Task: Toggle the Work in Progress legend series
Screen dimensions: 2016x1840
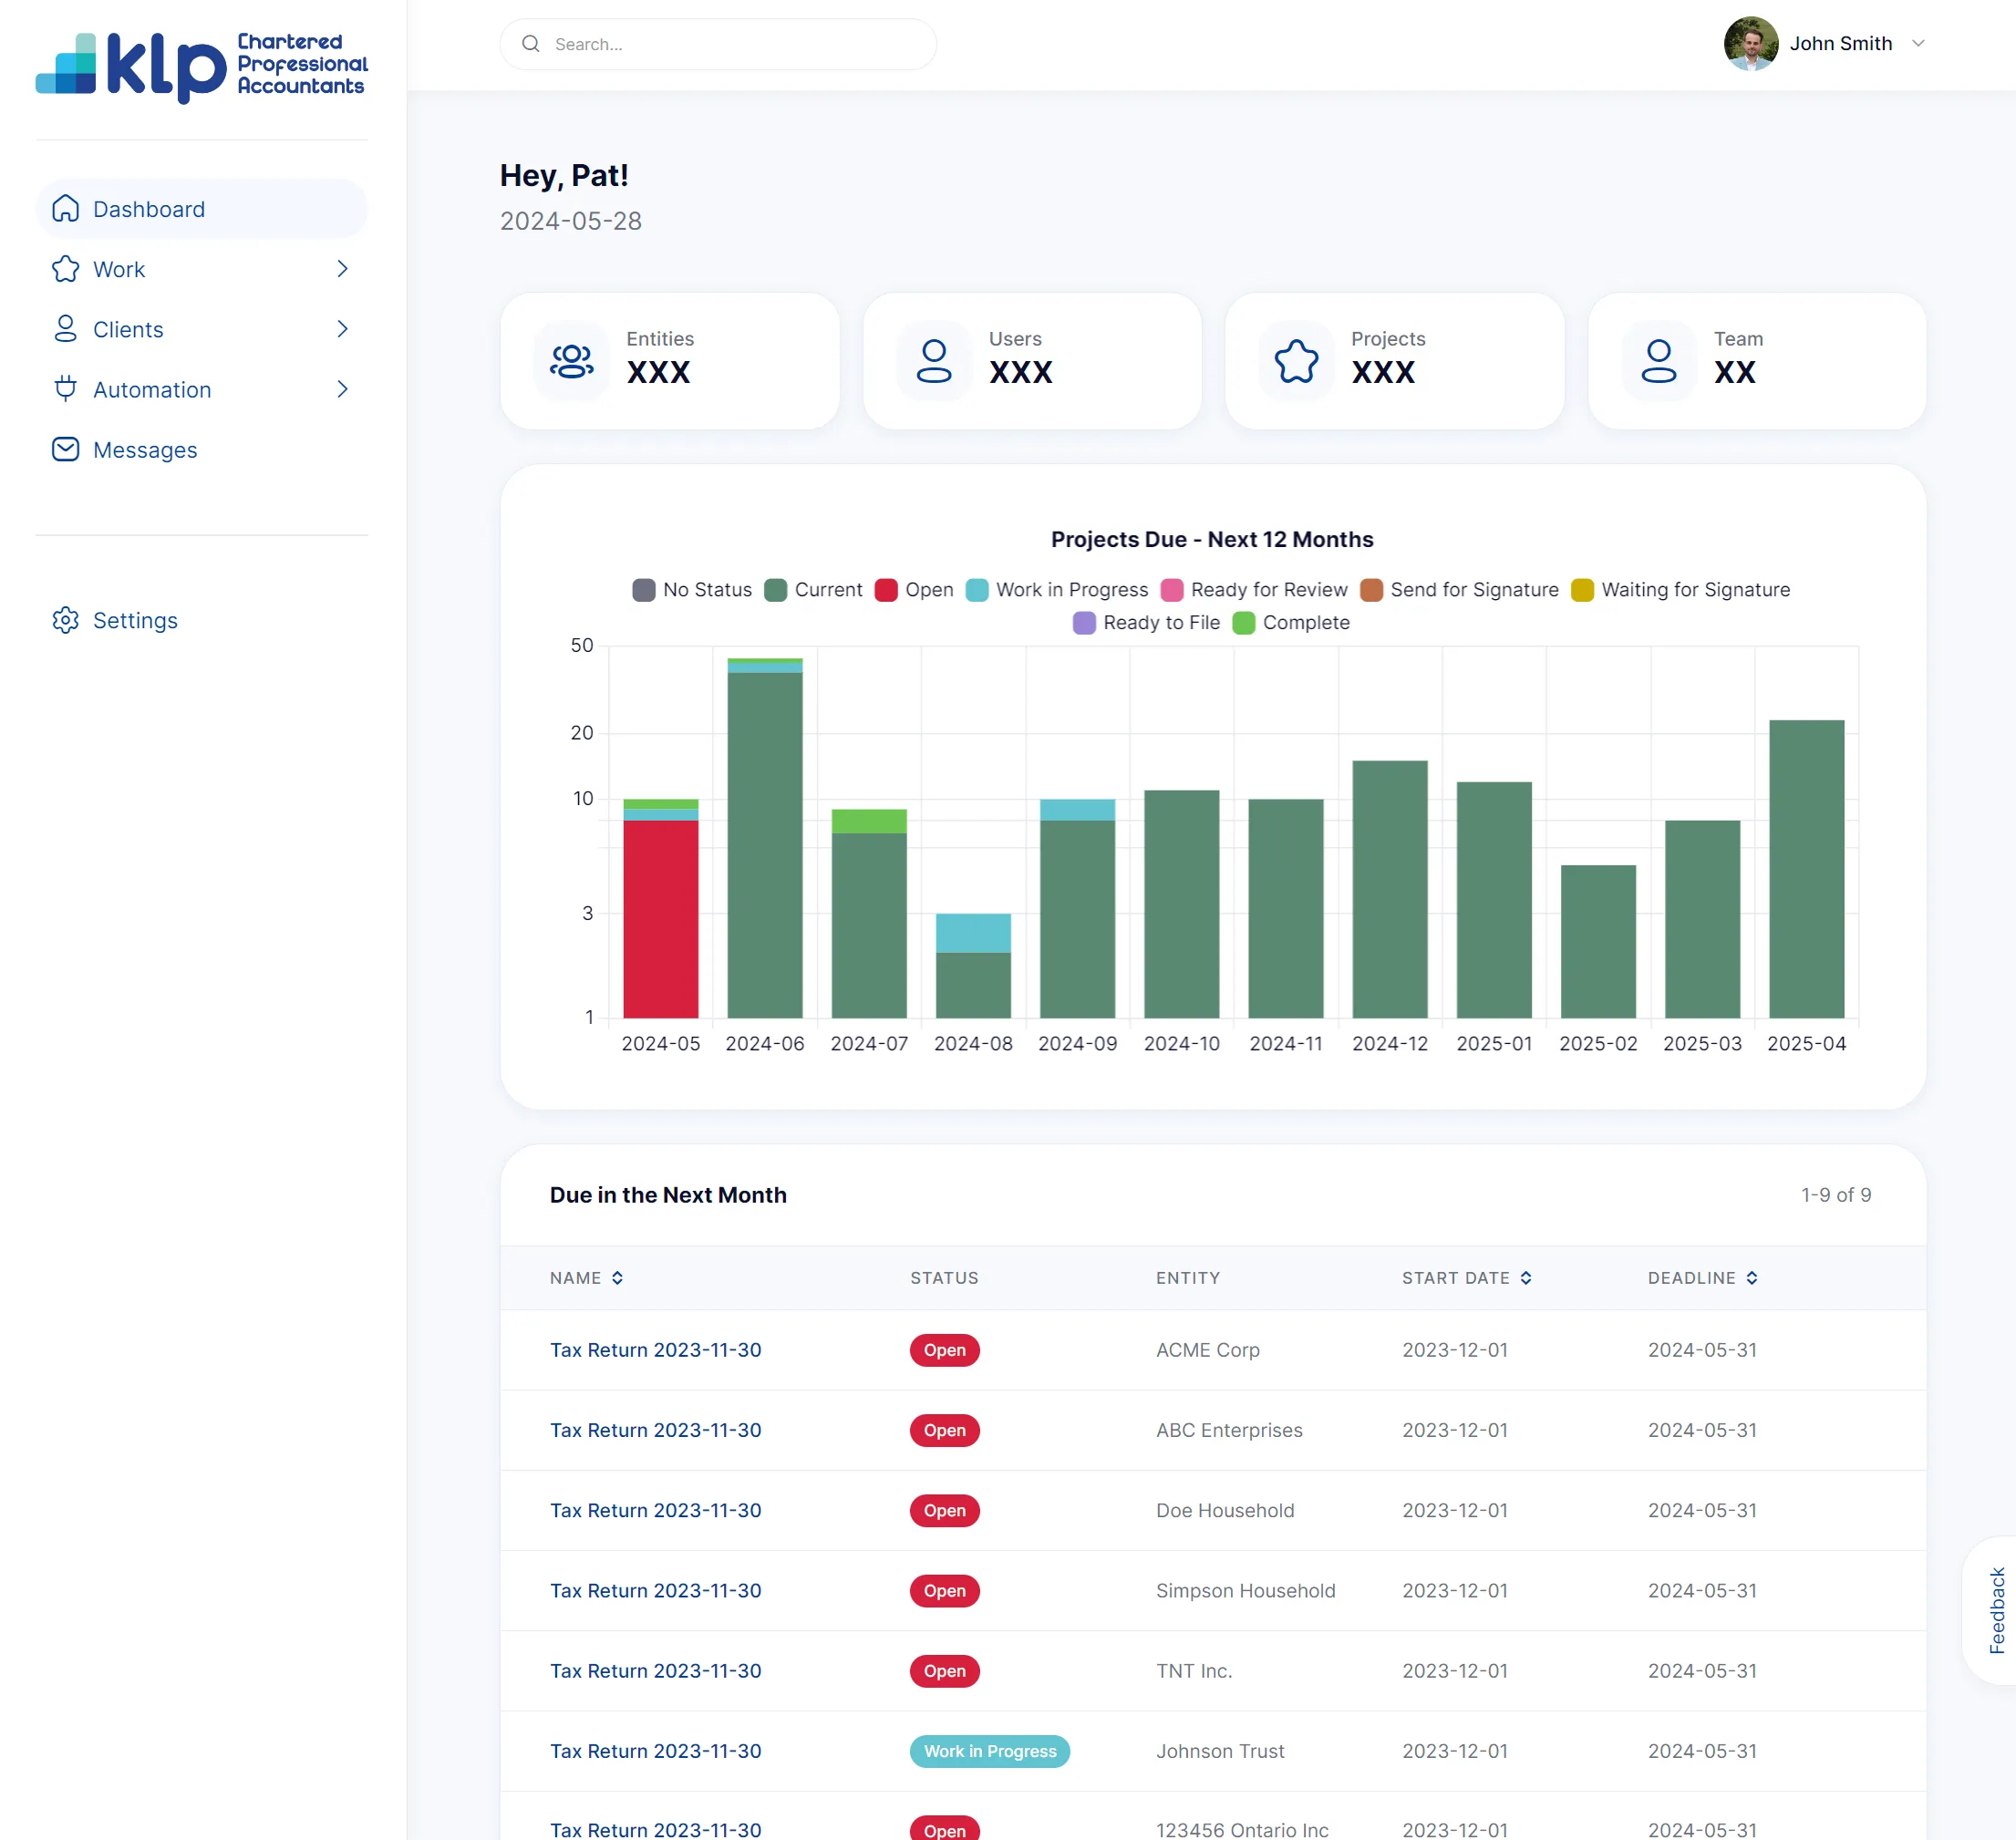Action: coord(1057,590)
